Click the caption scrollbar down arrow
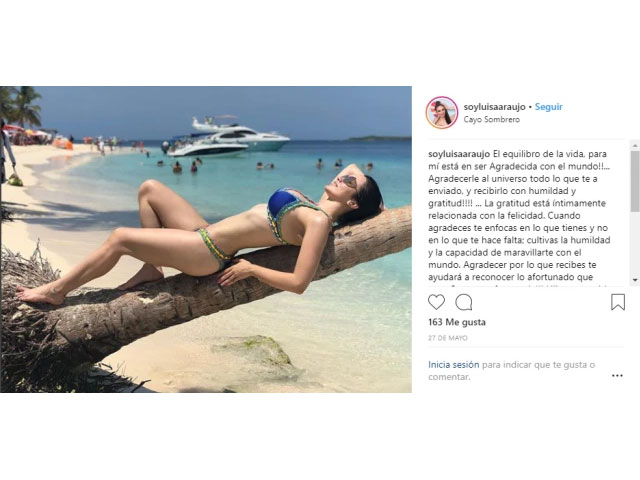640x480 pixels. point(635,280)
